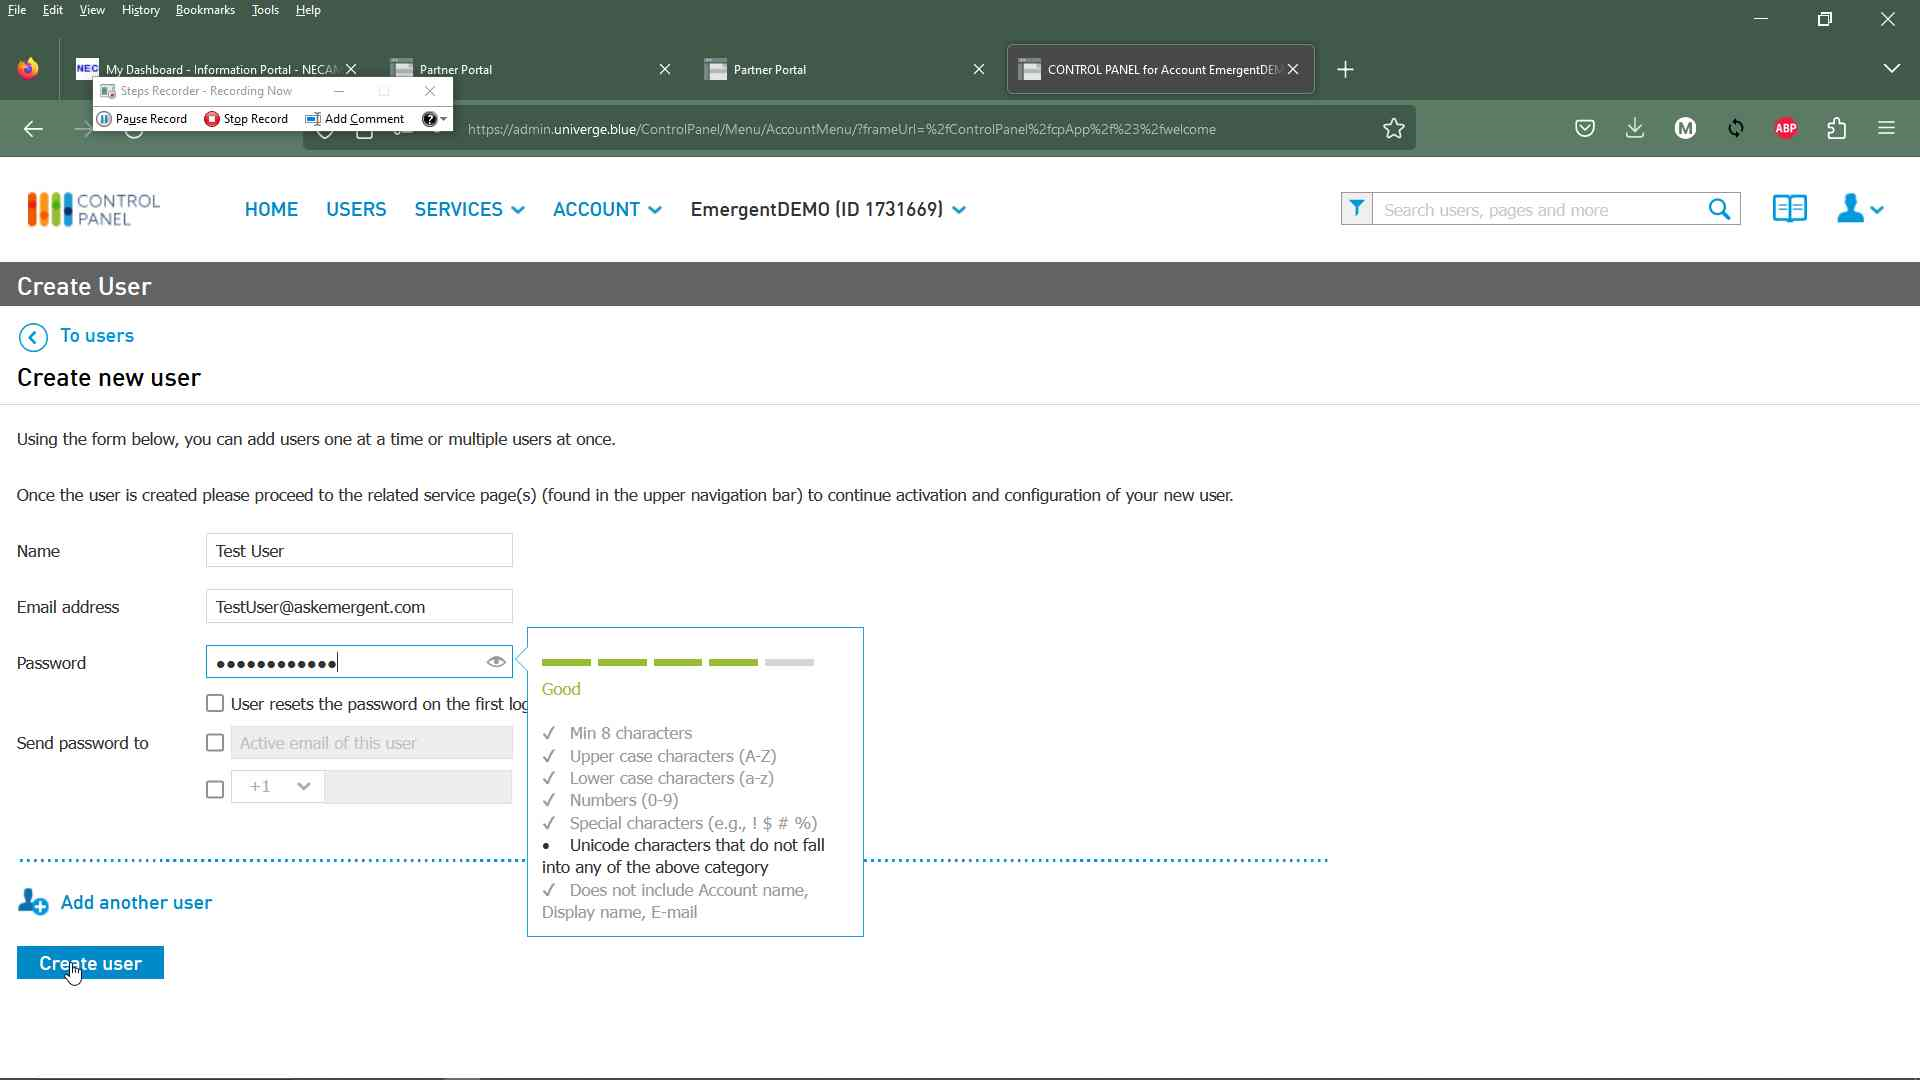This screenshot has height=1080, width=1920.
Task: Click the back-circle arrow beside To users
Action: 33,337
